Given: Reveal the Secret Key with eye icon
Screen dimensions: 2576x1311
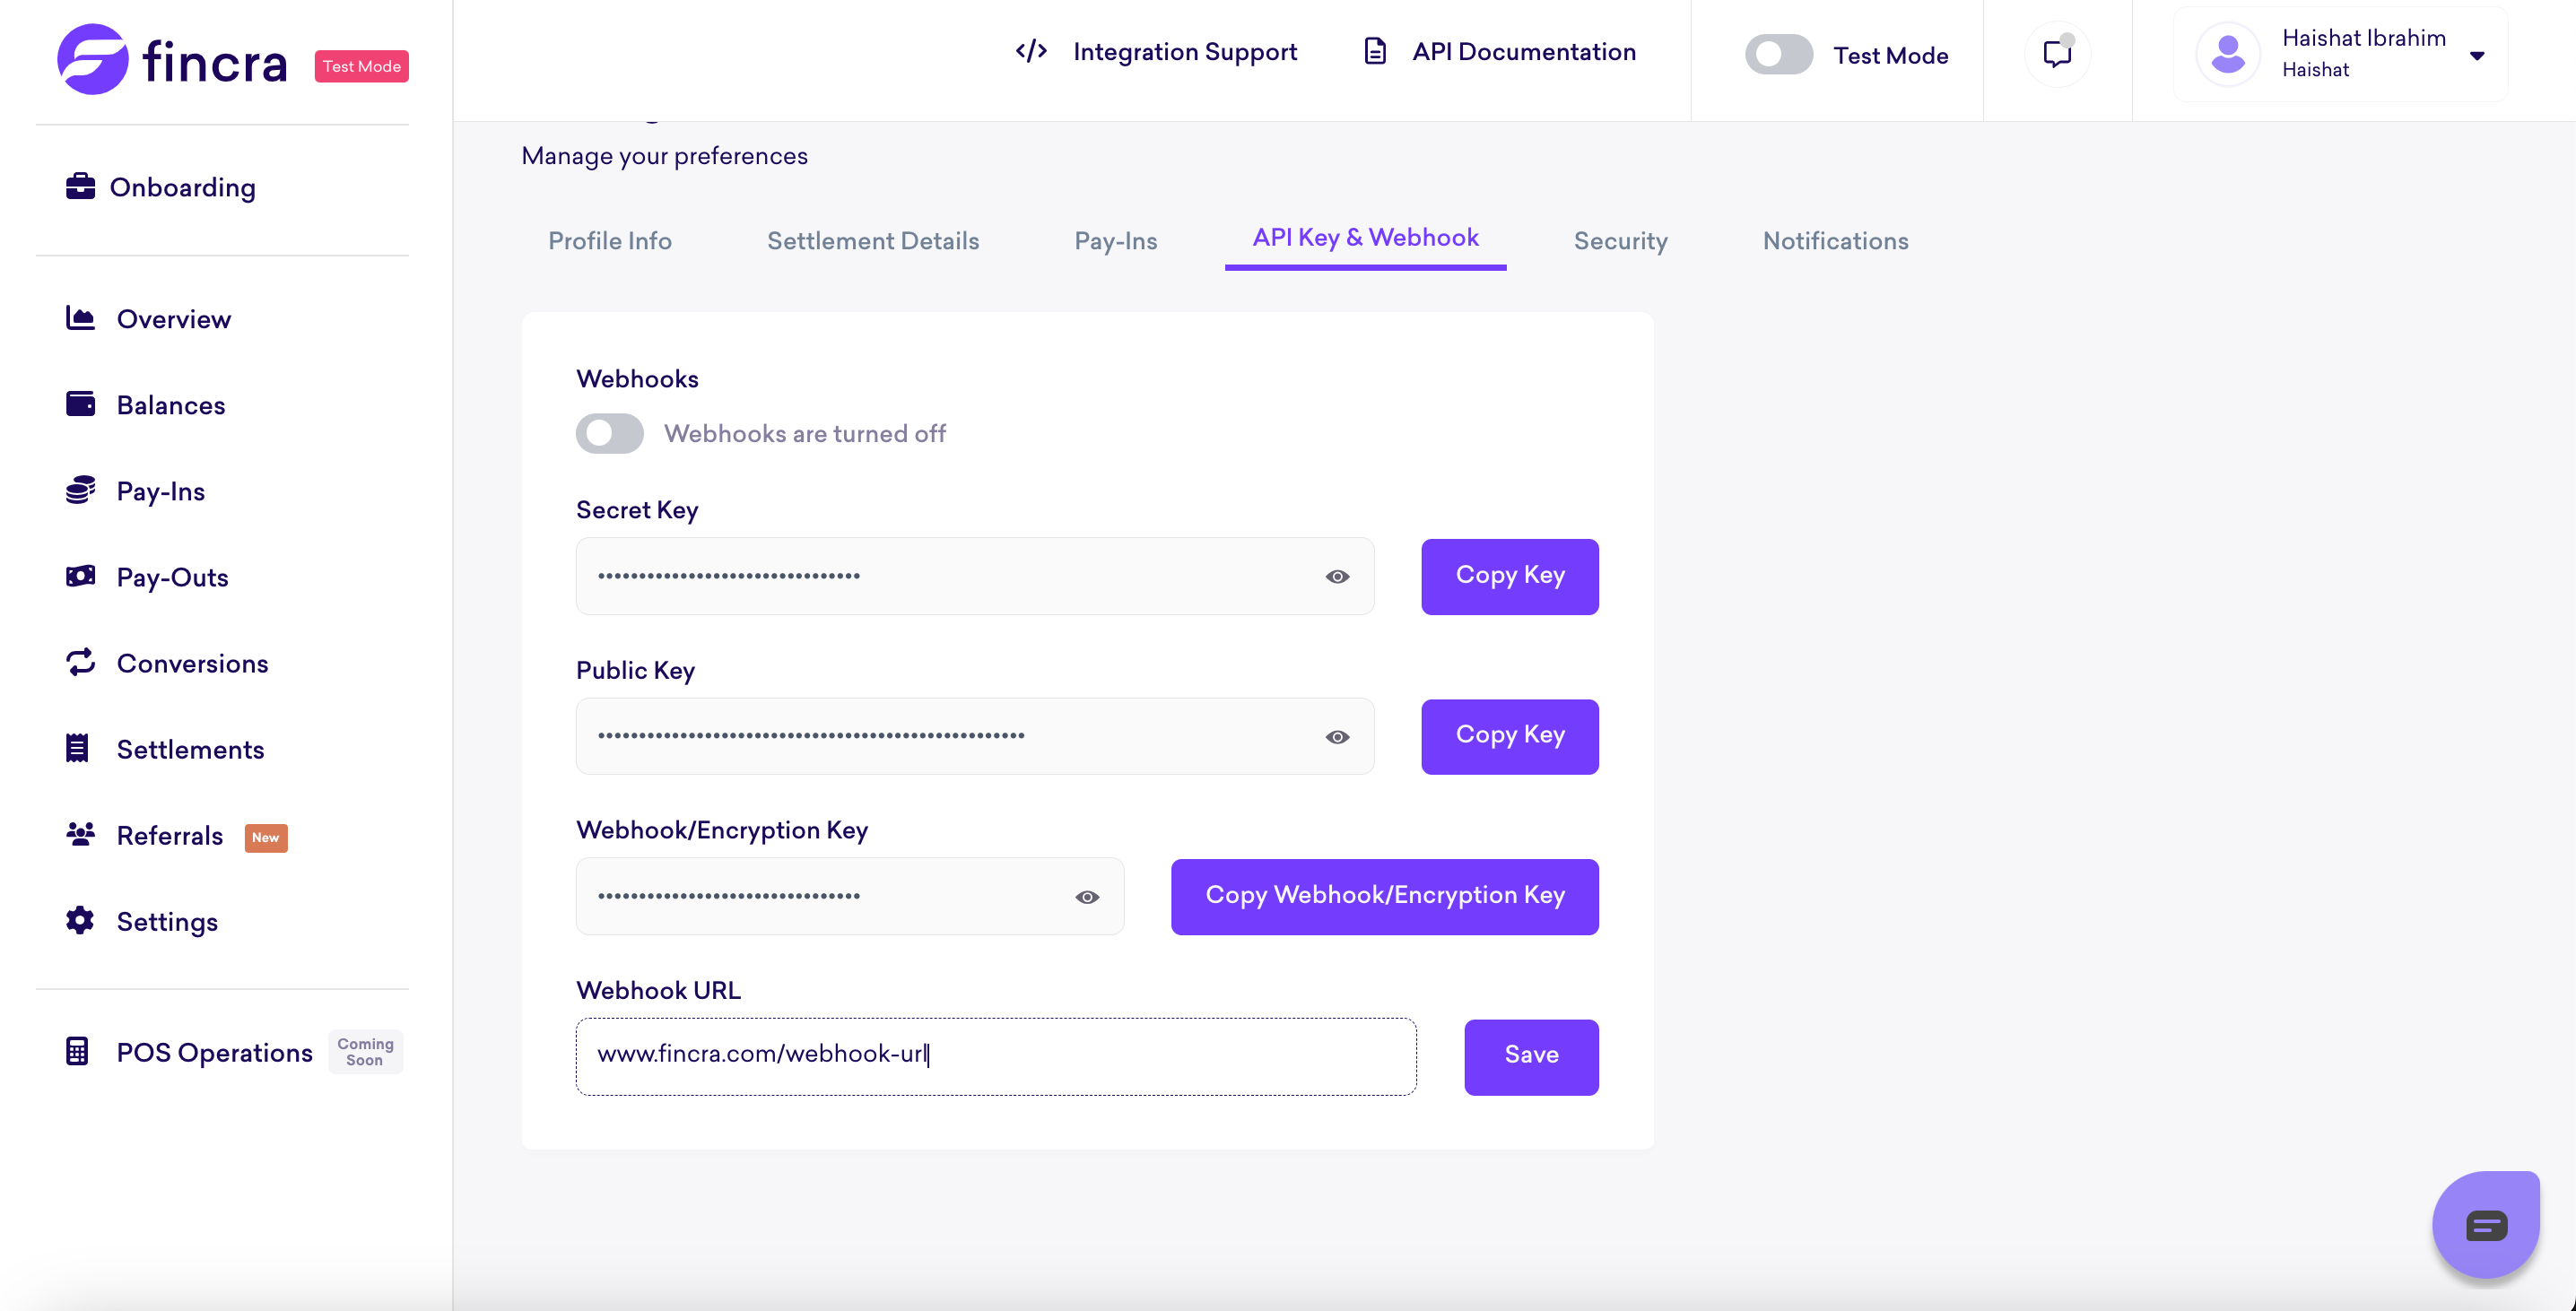Looking at the screenshot, I should [x=1337, y=576].
